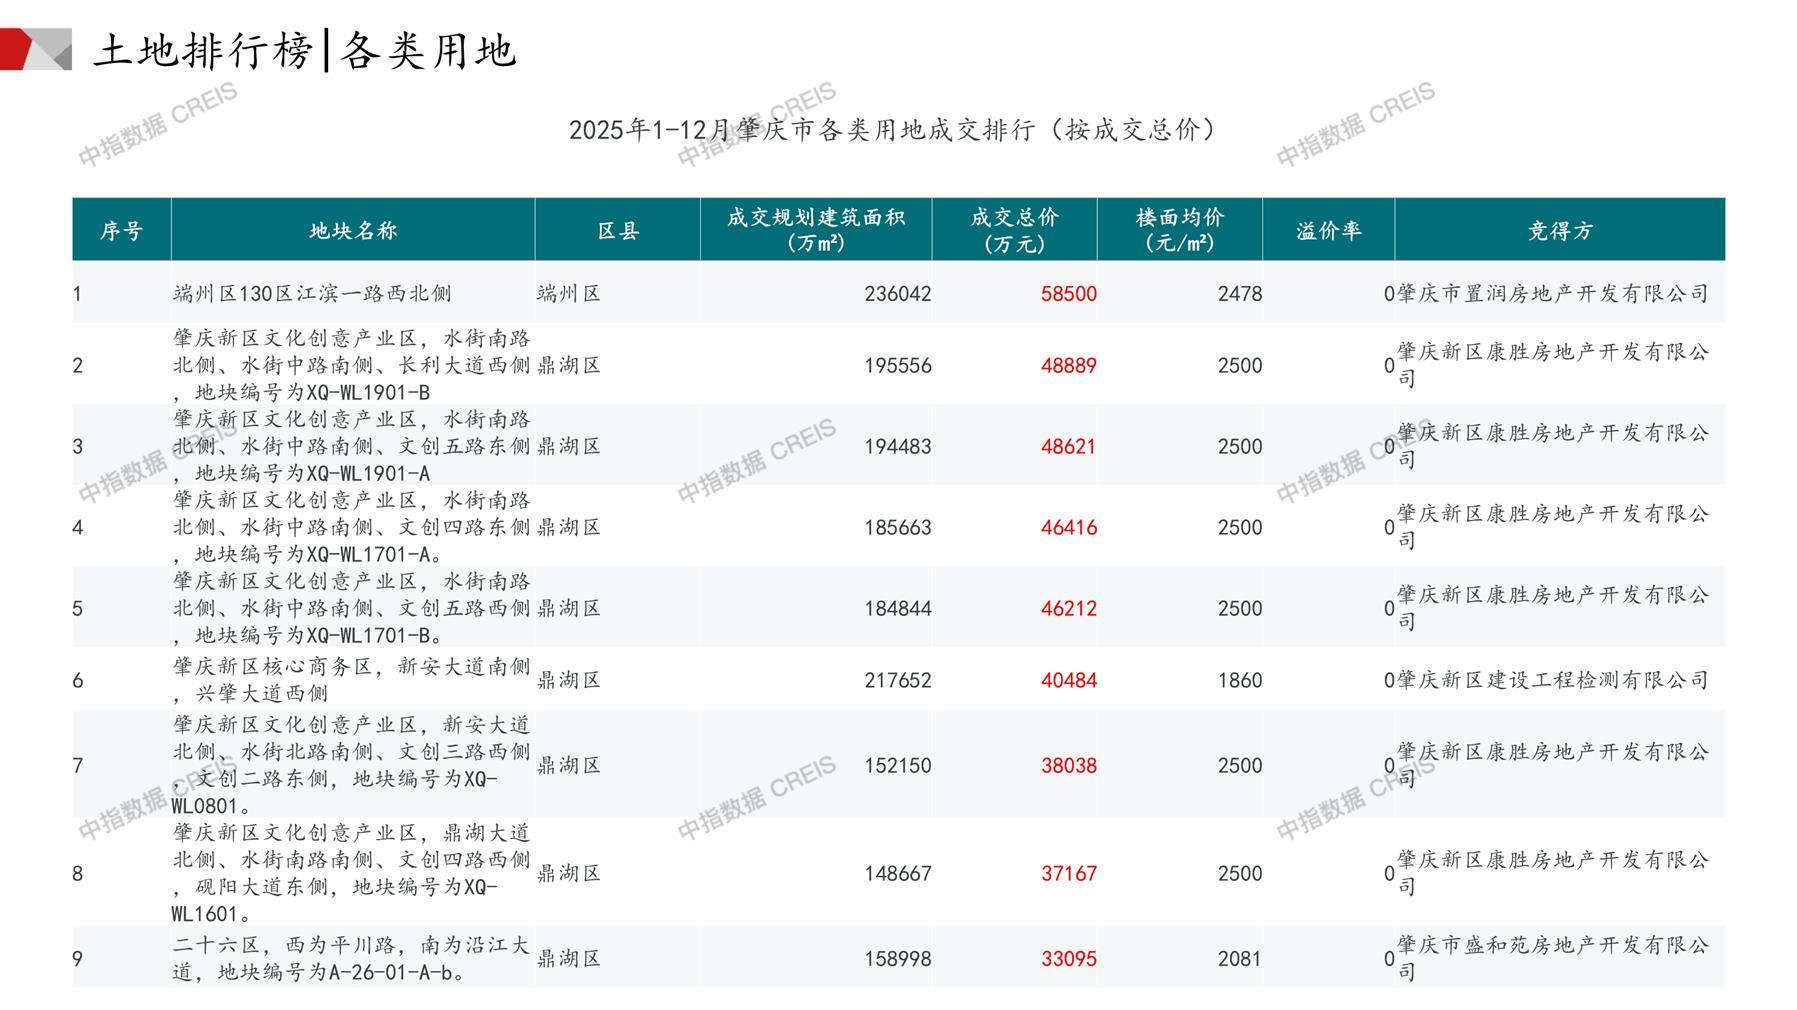Screen dimensions: 1797x1010
Task: Select the 溢价率 column header
Action: [x=1328, y=231]
